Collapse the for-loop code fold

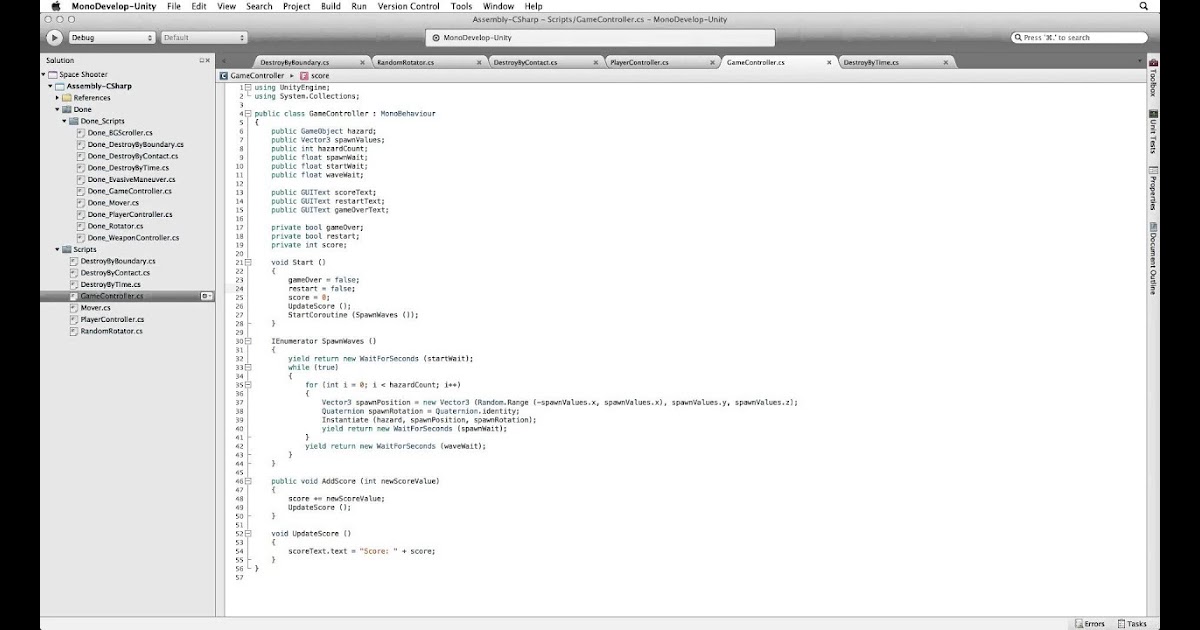(248, 384)
